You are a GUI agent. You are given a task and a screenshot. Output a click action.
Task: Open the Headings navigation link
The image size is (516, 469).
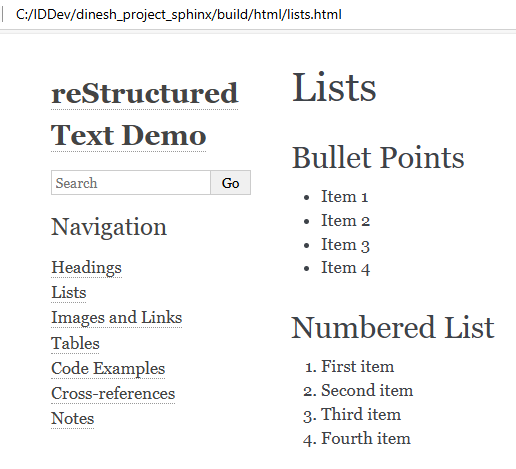pyautogui.click(x=86, y=268)
